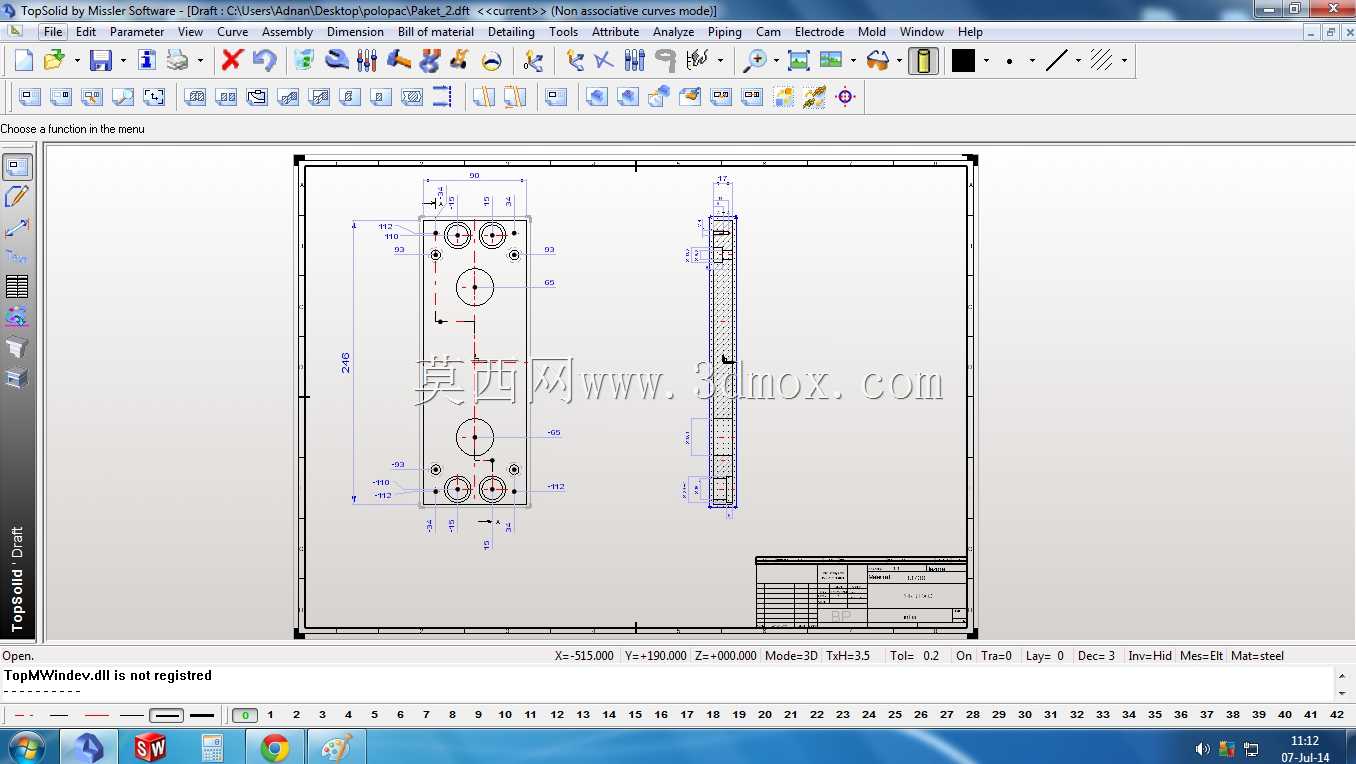
Task: Select the pencil sketch tool in left sidebar
Action: 17,197
